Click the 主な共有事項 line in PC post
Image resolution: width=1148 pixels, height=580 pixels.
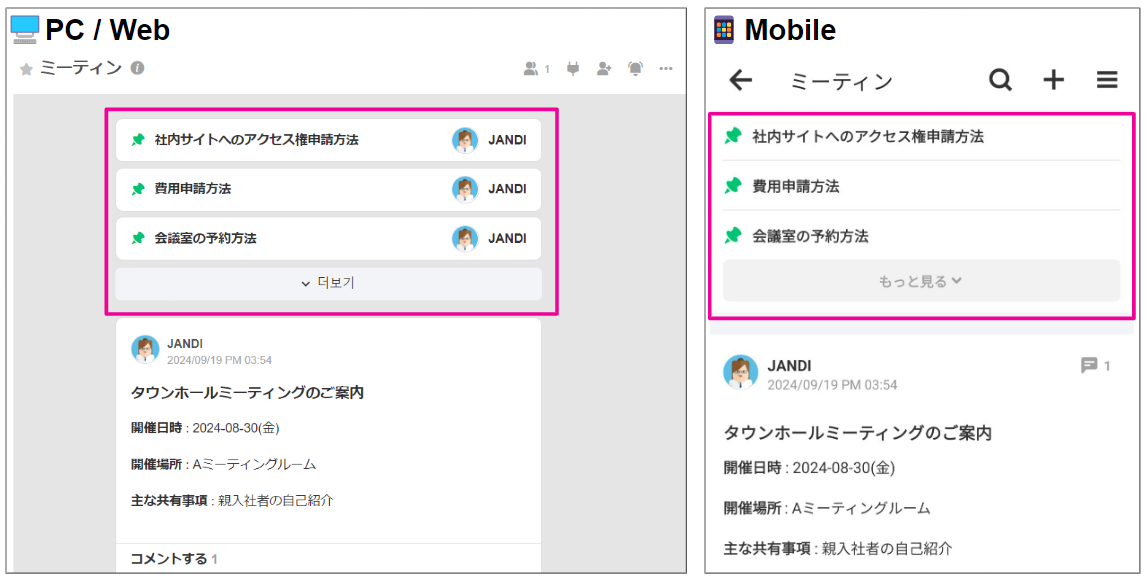pos(232,501)
